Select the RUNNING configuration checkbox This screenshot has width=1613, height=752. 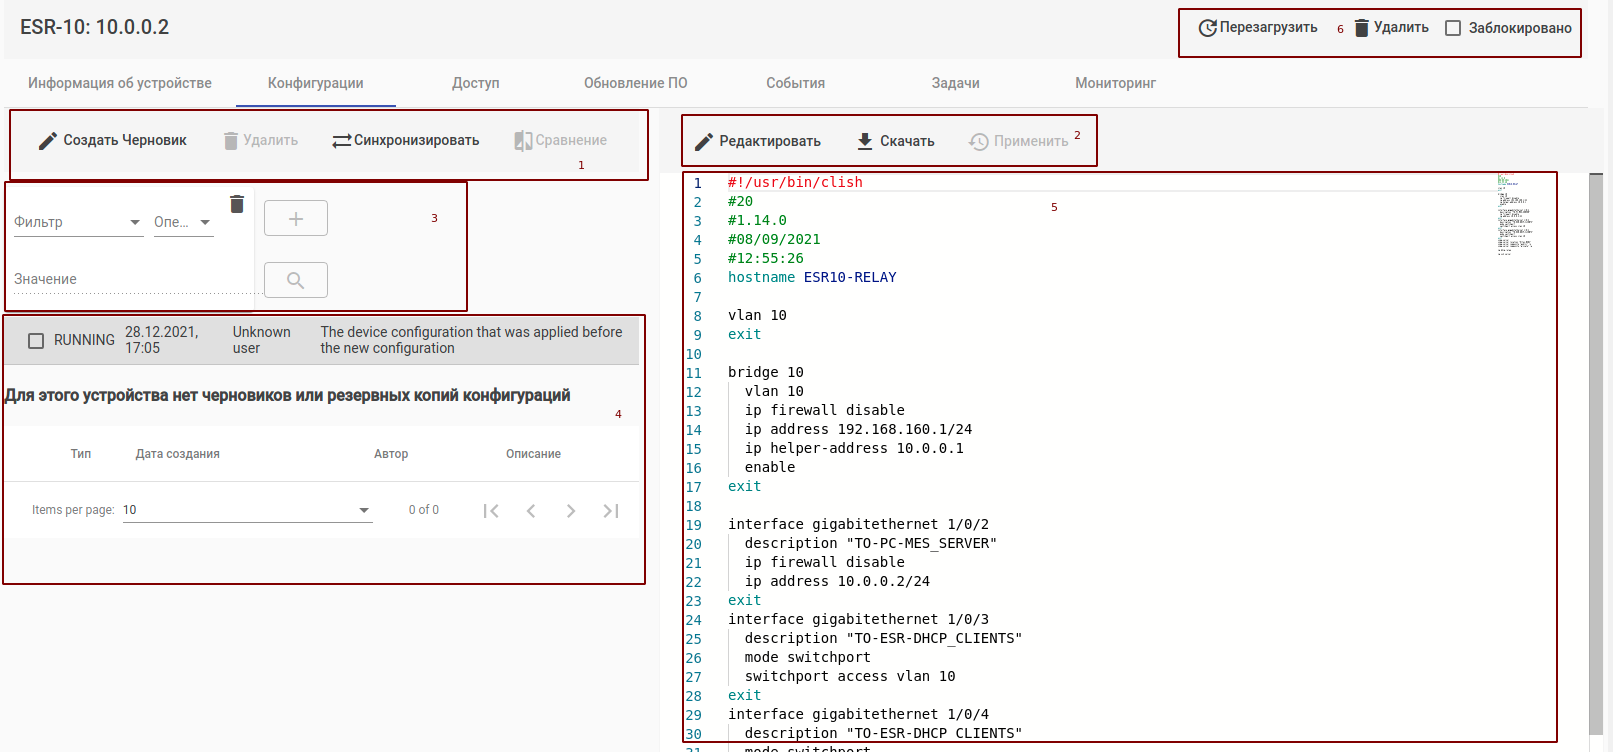(36, 341)
